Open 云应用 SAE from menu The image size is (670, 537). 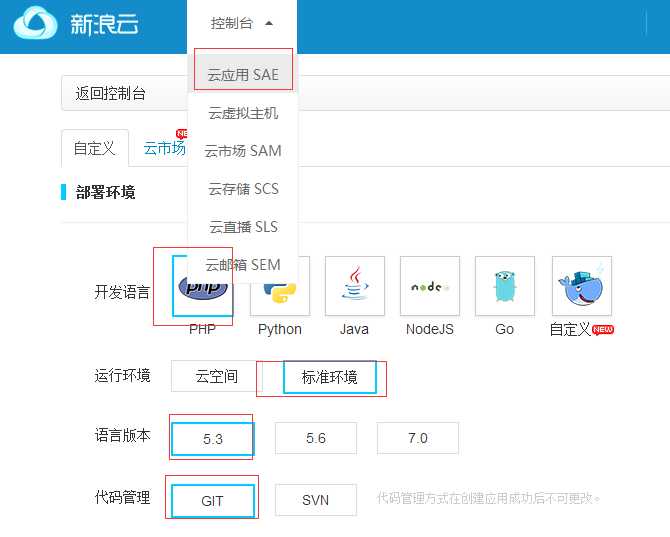coord(243,74)
